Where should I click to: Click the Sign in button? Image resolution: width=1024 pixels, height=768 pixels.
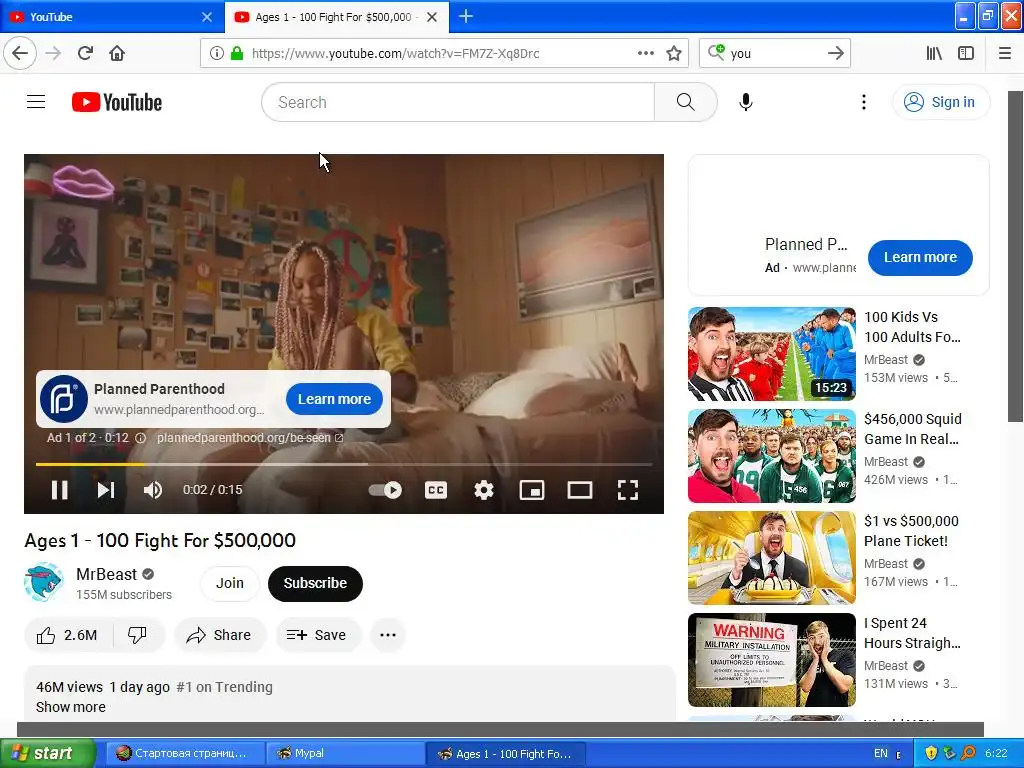tap(940, 102)
